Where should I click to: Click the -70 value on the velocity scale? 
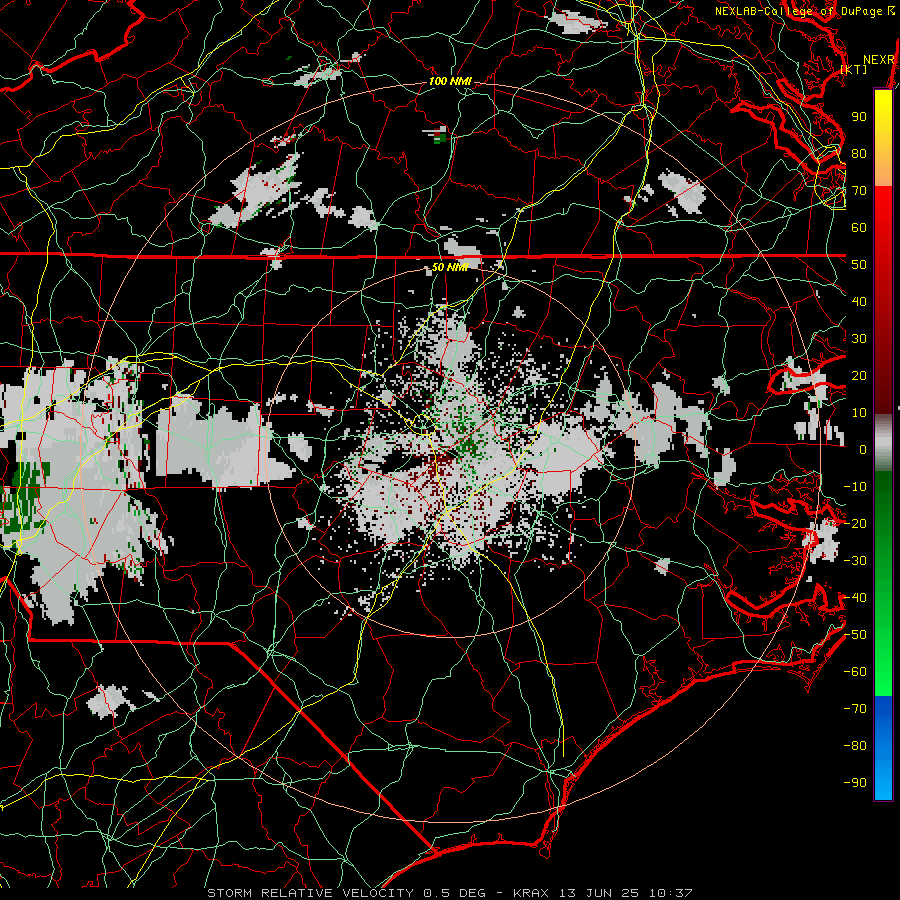point(855,709)
